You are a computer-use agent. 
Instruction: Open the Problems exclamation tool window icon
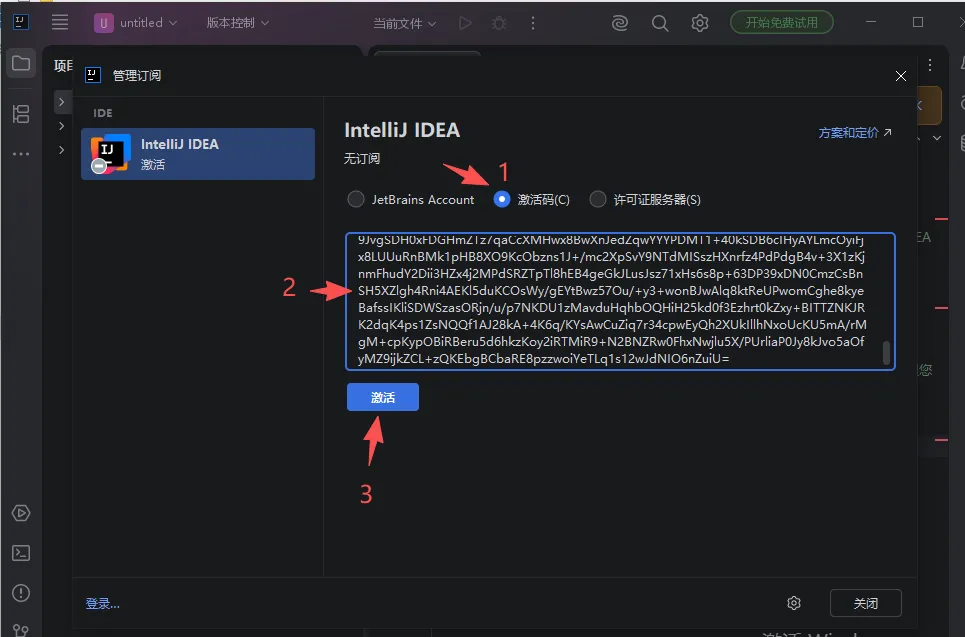[x=21, y=593]
